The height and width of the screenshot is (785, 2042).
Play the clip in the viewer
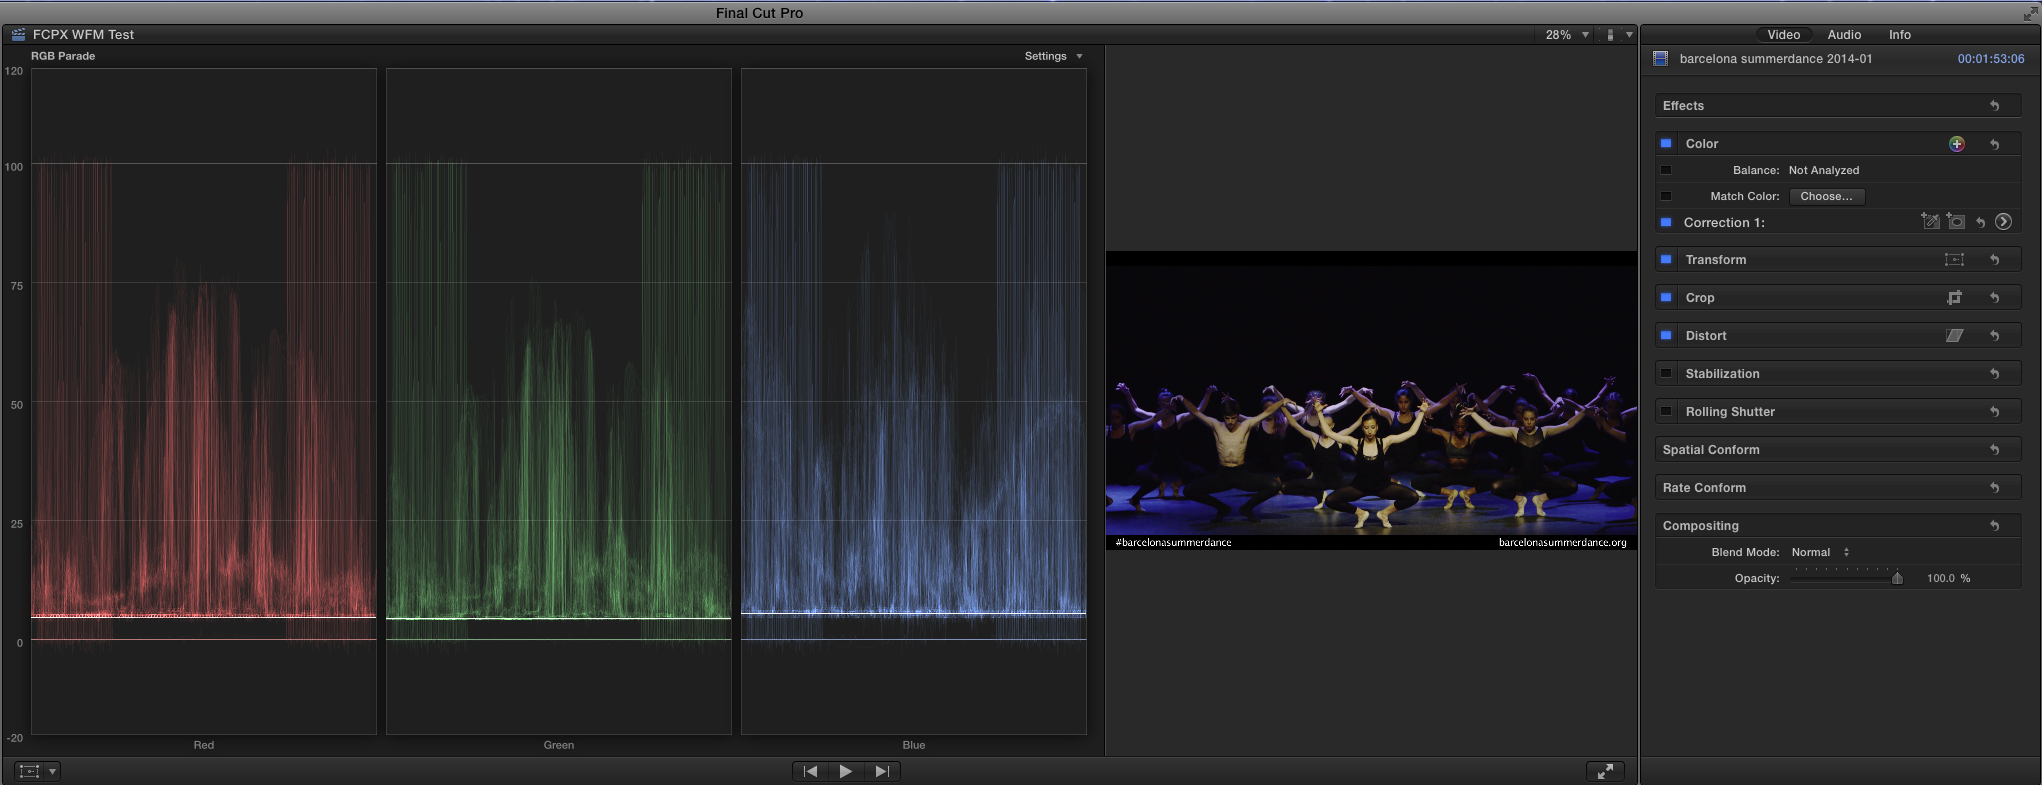[x=846, y=771]
